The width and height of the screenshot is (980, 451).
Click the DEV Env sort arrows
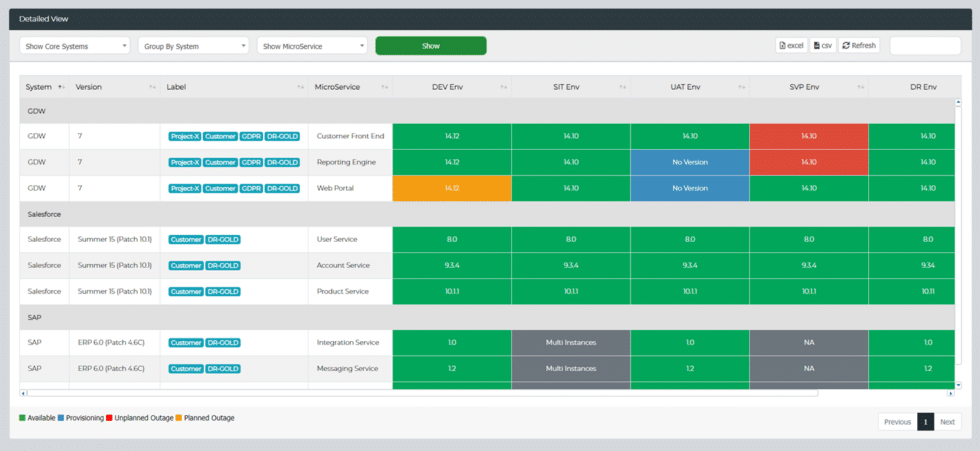pyautogui.click(x=501, y=88)
